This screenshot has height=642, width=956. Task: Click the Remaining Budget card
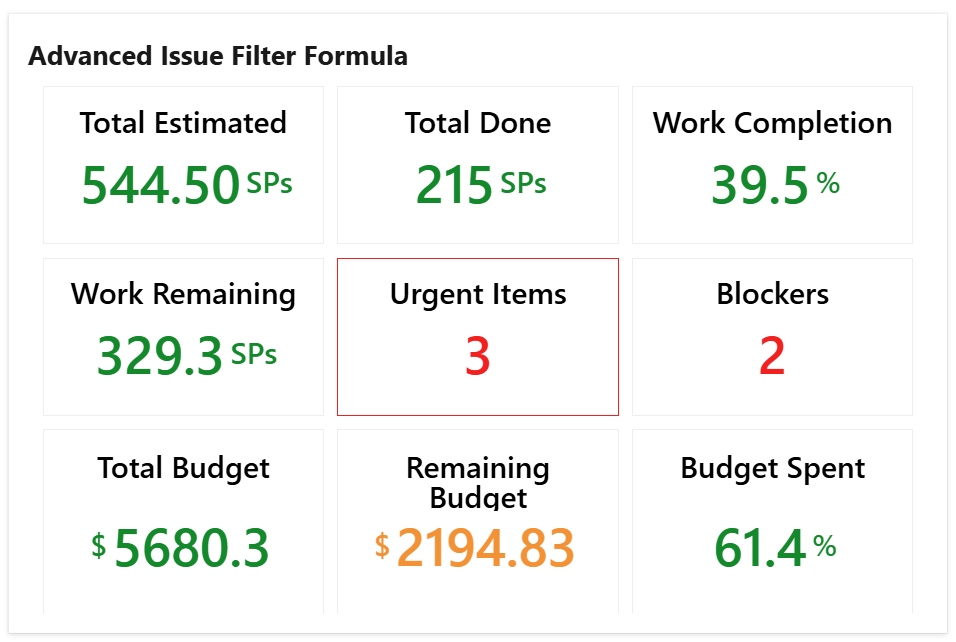coord(477,518)
